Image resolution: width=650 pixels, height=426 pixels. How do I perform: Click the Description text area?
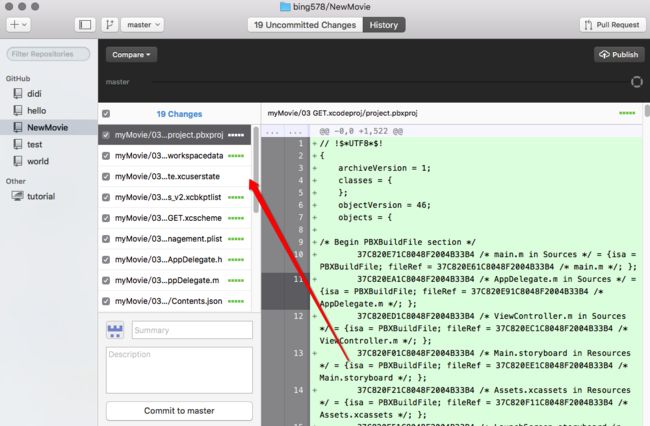tap(179, 370)
